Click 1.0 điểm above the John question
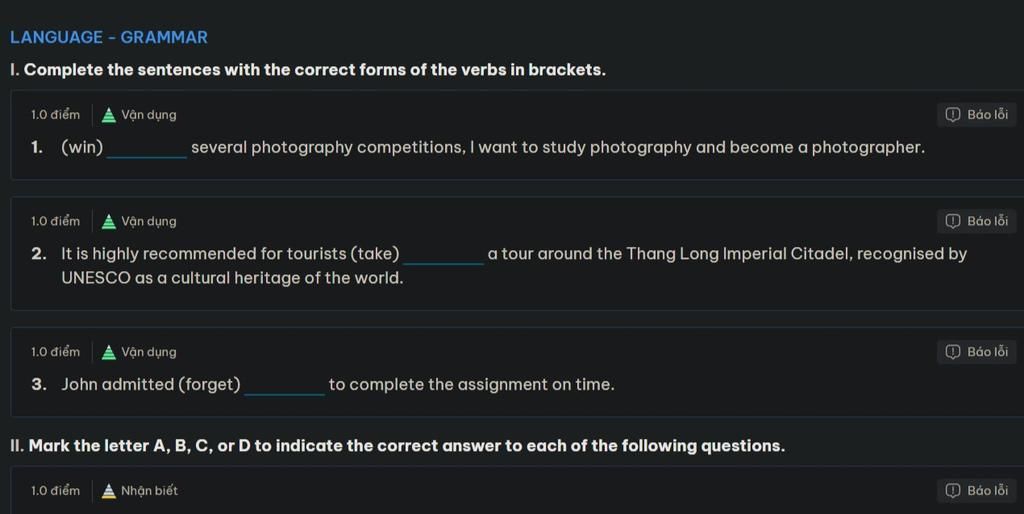The image size is (1024, 514). coord(55,352)
